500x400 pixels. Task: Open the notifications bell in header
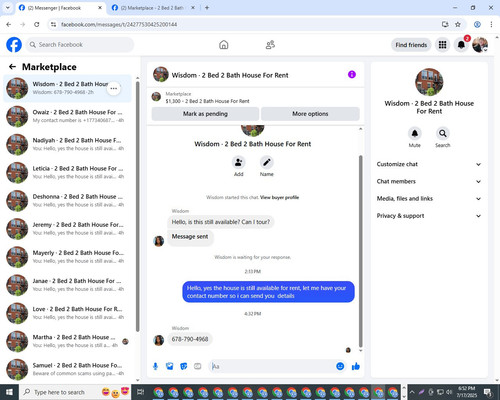pyautogui.click(x=461, y=45)
